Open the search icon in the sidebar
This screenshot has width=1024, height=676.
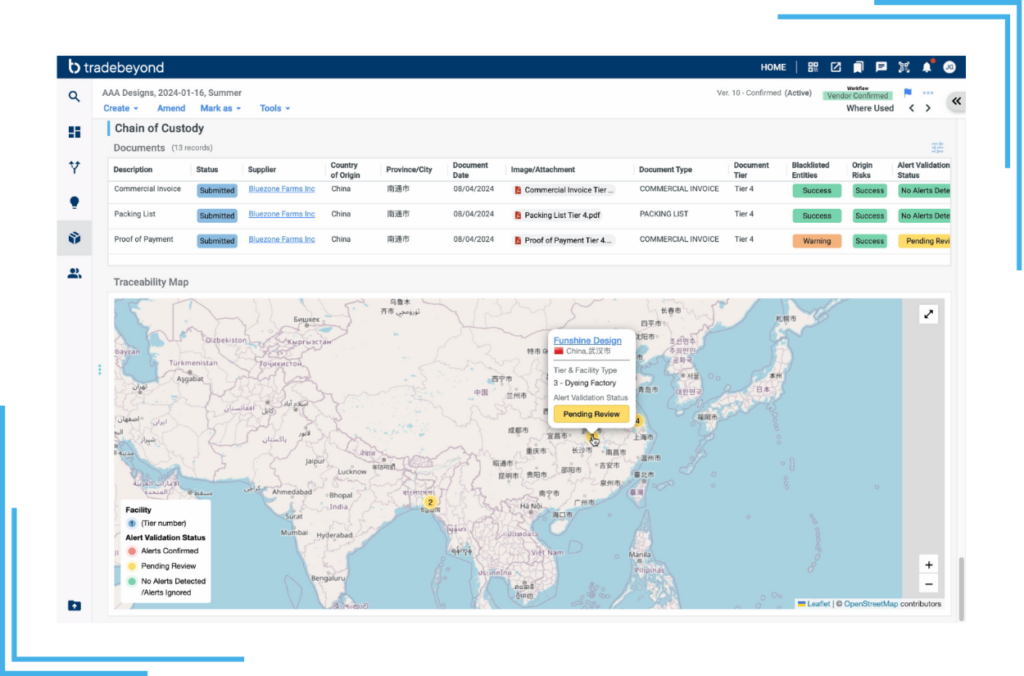pos(74,97)
